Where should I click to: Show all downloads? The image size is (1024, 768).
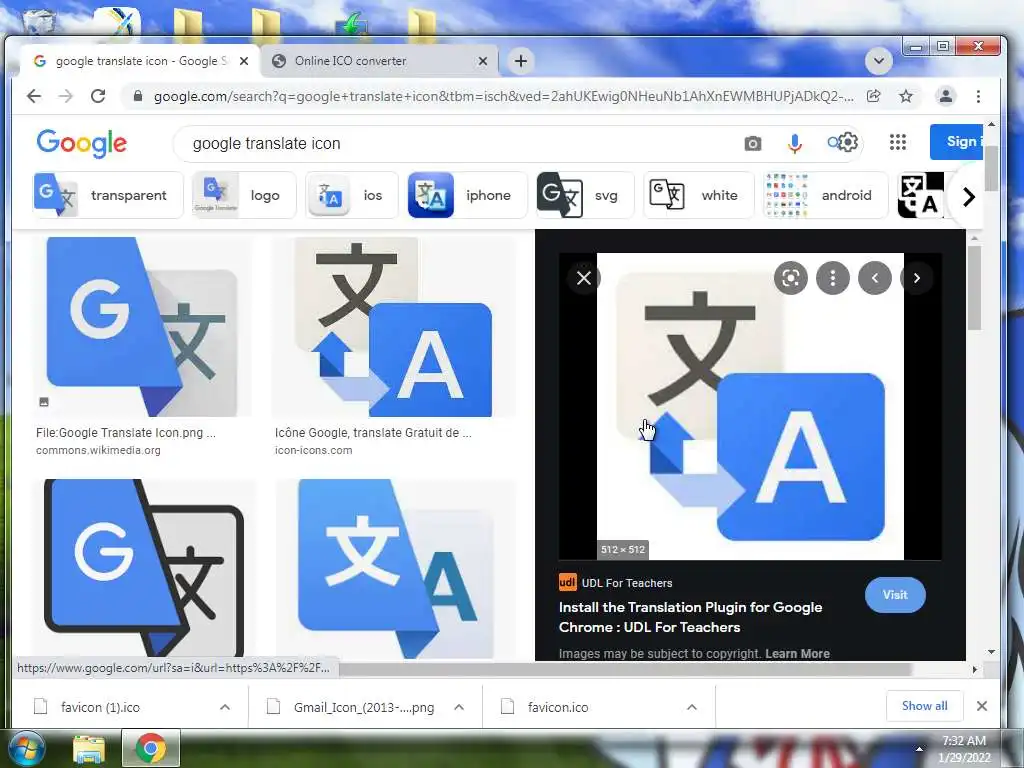tap(924, 706)
